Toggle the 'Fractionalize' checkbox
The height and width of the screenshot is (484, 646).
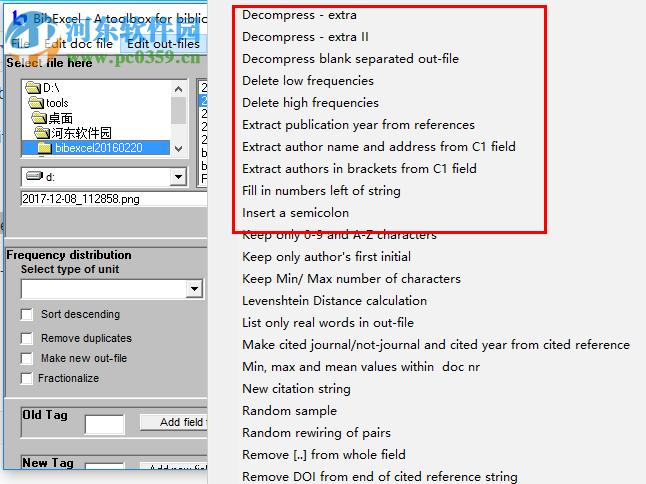point(27,379)
